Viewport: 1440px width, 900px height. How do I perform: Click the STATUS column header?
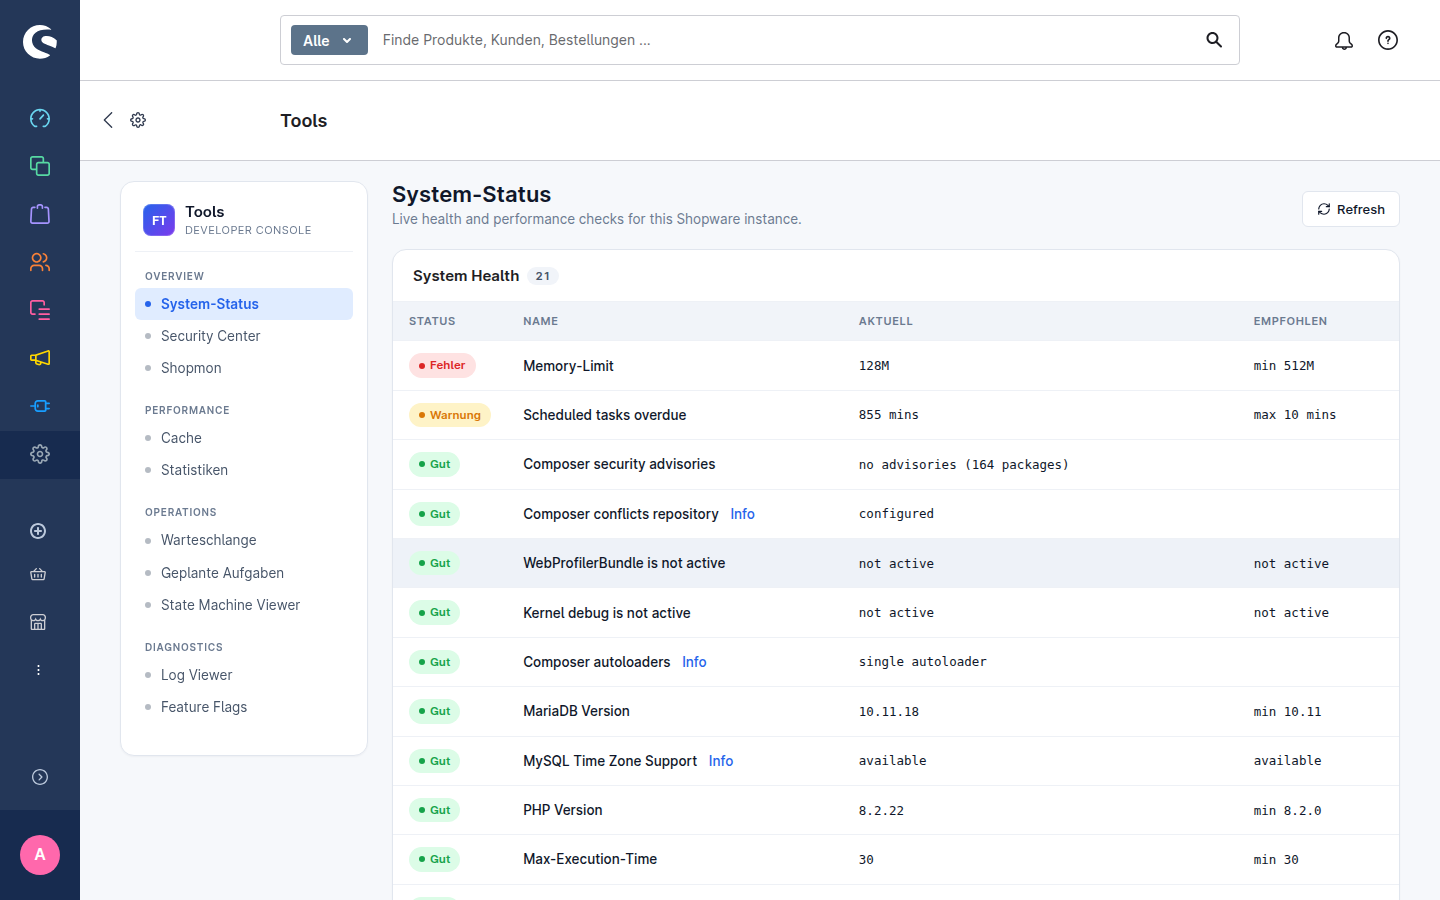[432, 321]
